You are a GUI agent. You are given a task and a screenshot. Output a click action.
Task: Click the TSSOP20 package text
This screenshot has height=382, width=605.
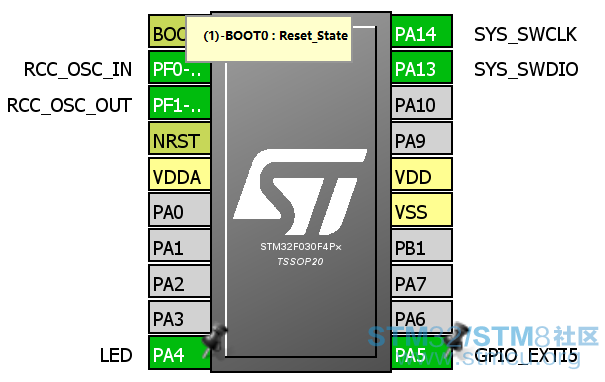[x=300, y=262]
